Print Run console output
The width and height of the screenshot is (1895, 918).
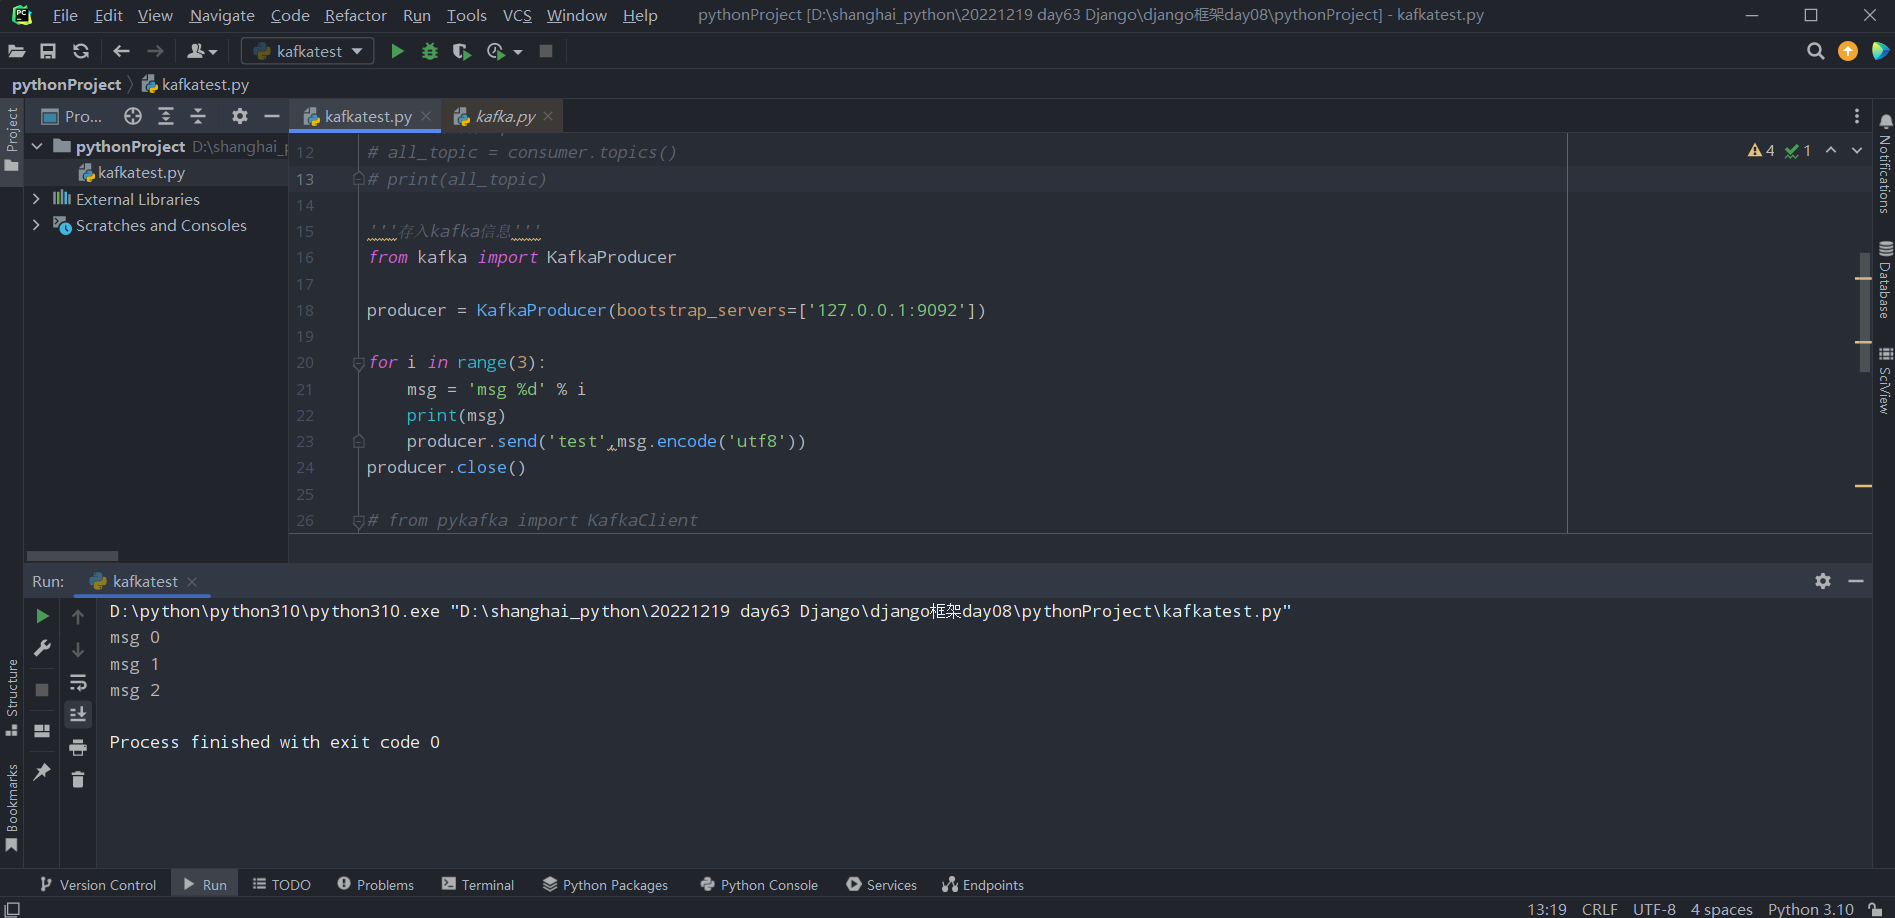78,747
